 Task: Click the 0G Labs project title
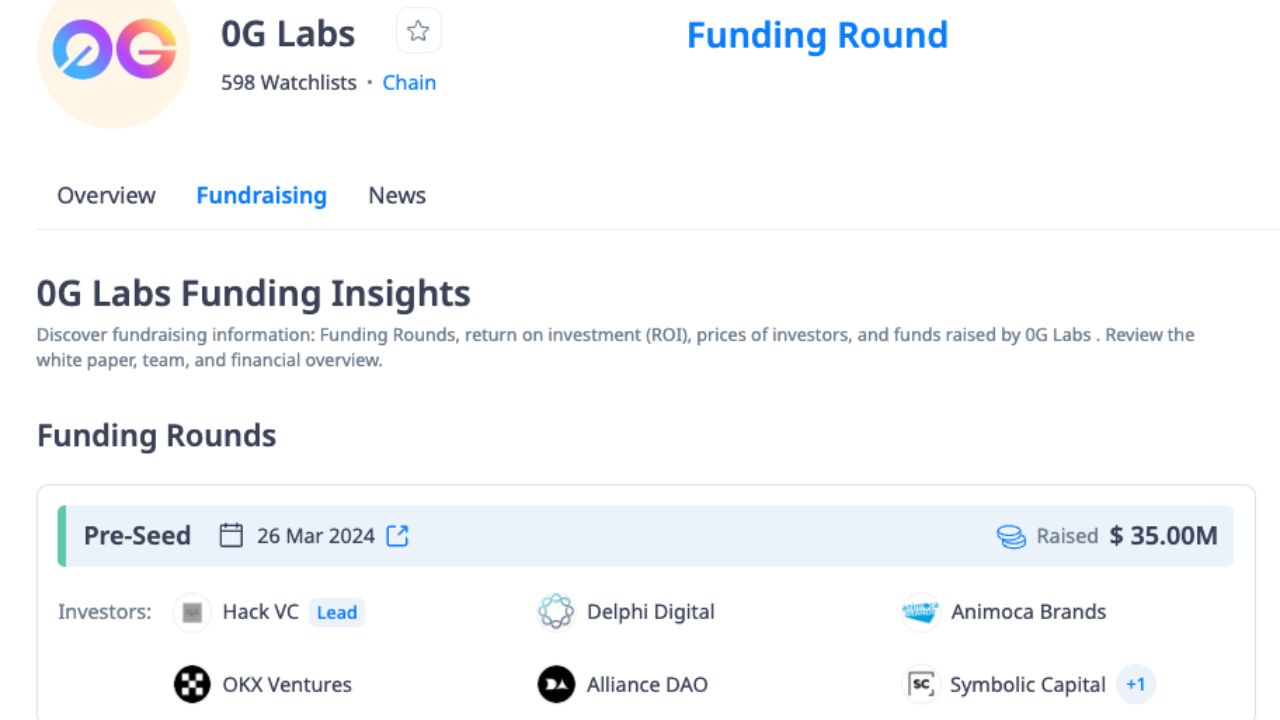[288, 33]
